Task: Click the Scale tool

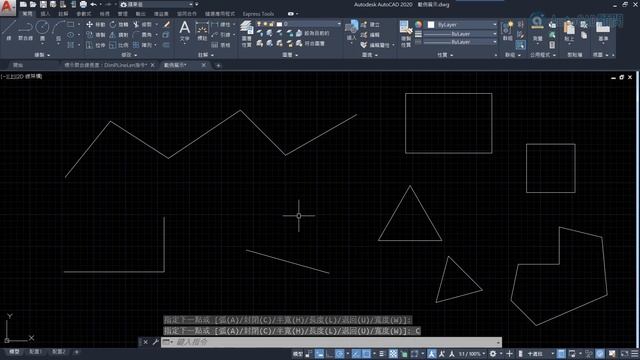Action: [x=119, y=45]
